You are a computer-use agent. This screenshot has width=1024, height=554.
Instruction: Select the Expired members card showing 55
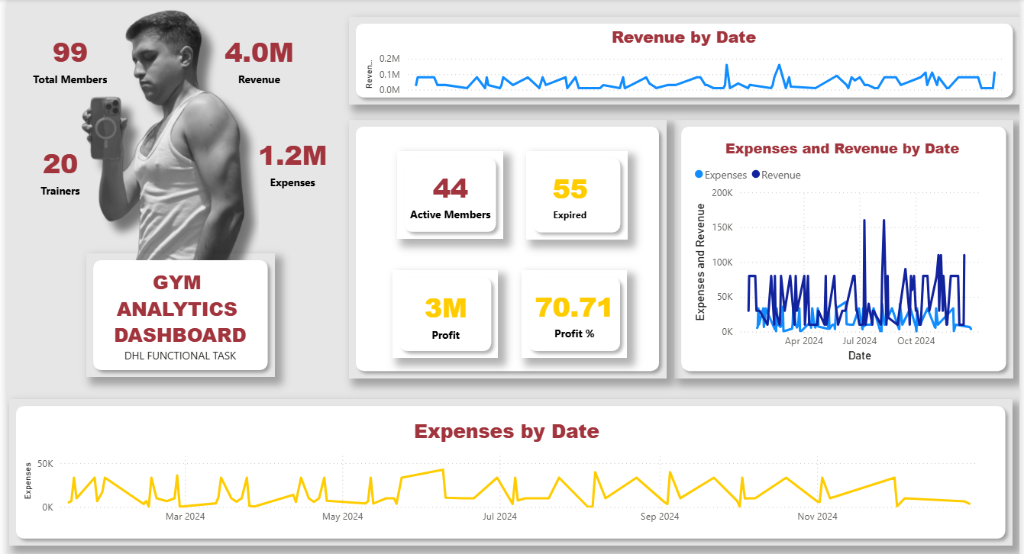(x=570, y=194)
